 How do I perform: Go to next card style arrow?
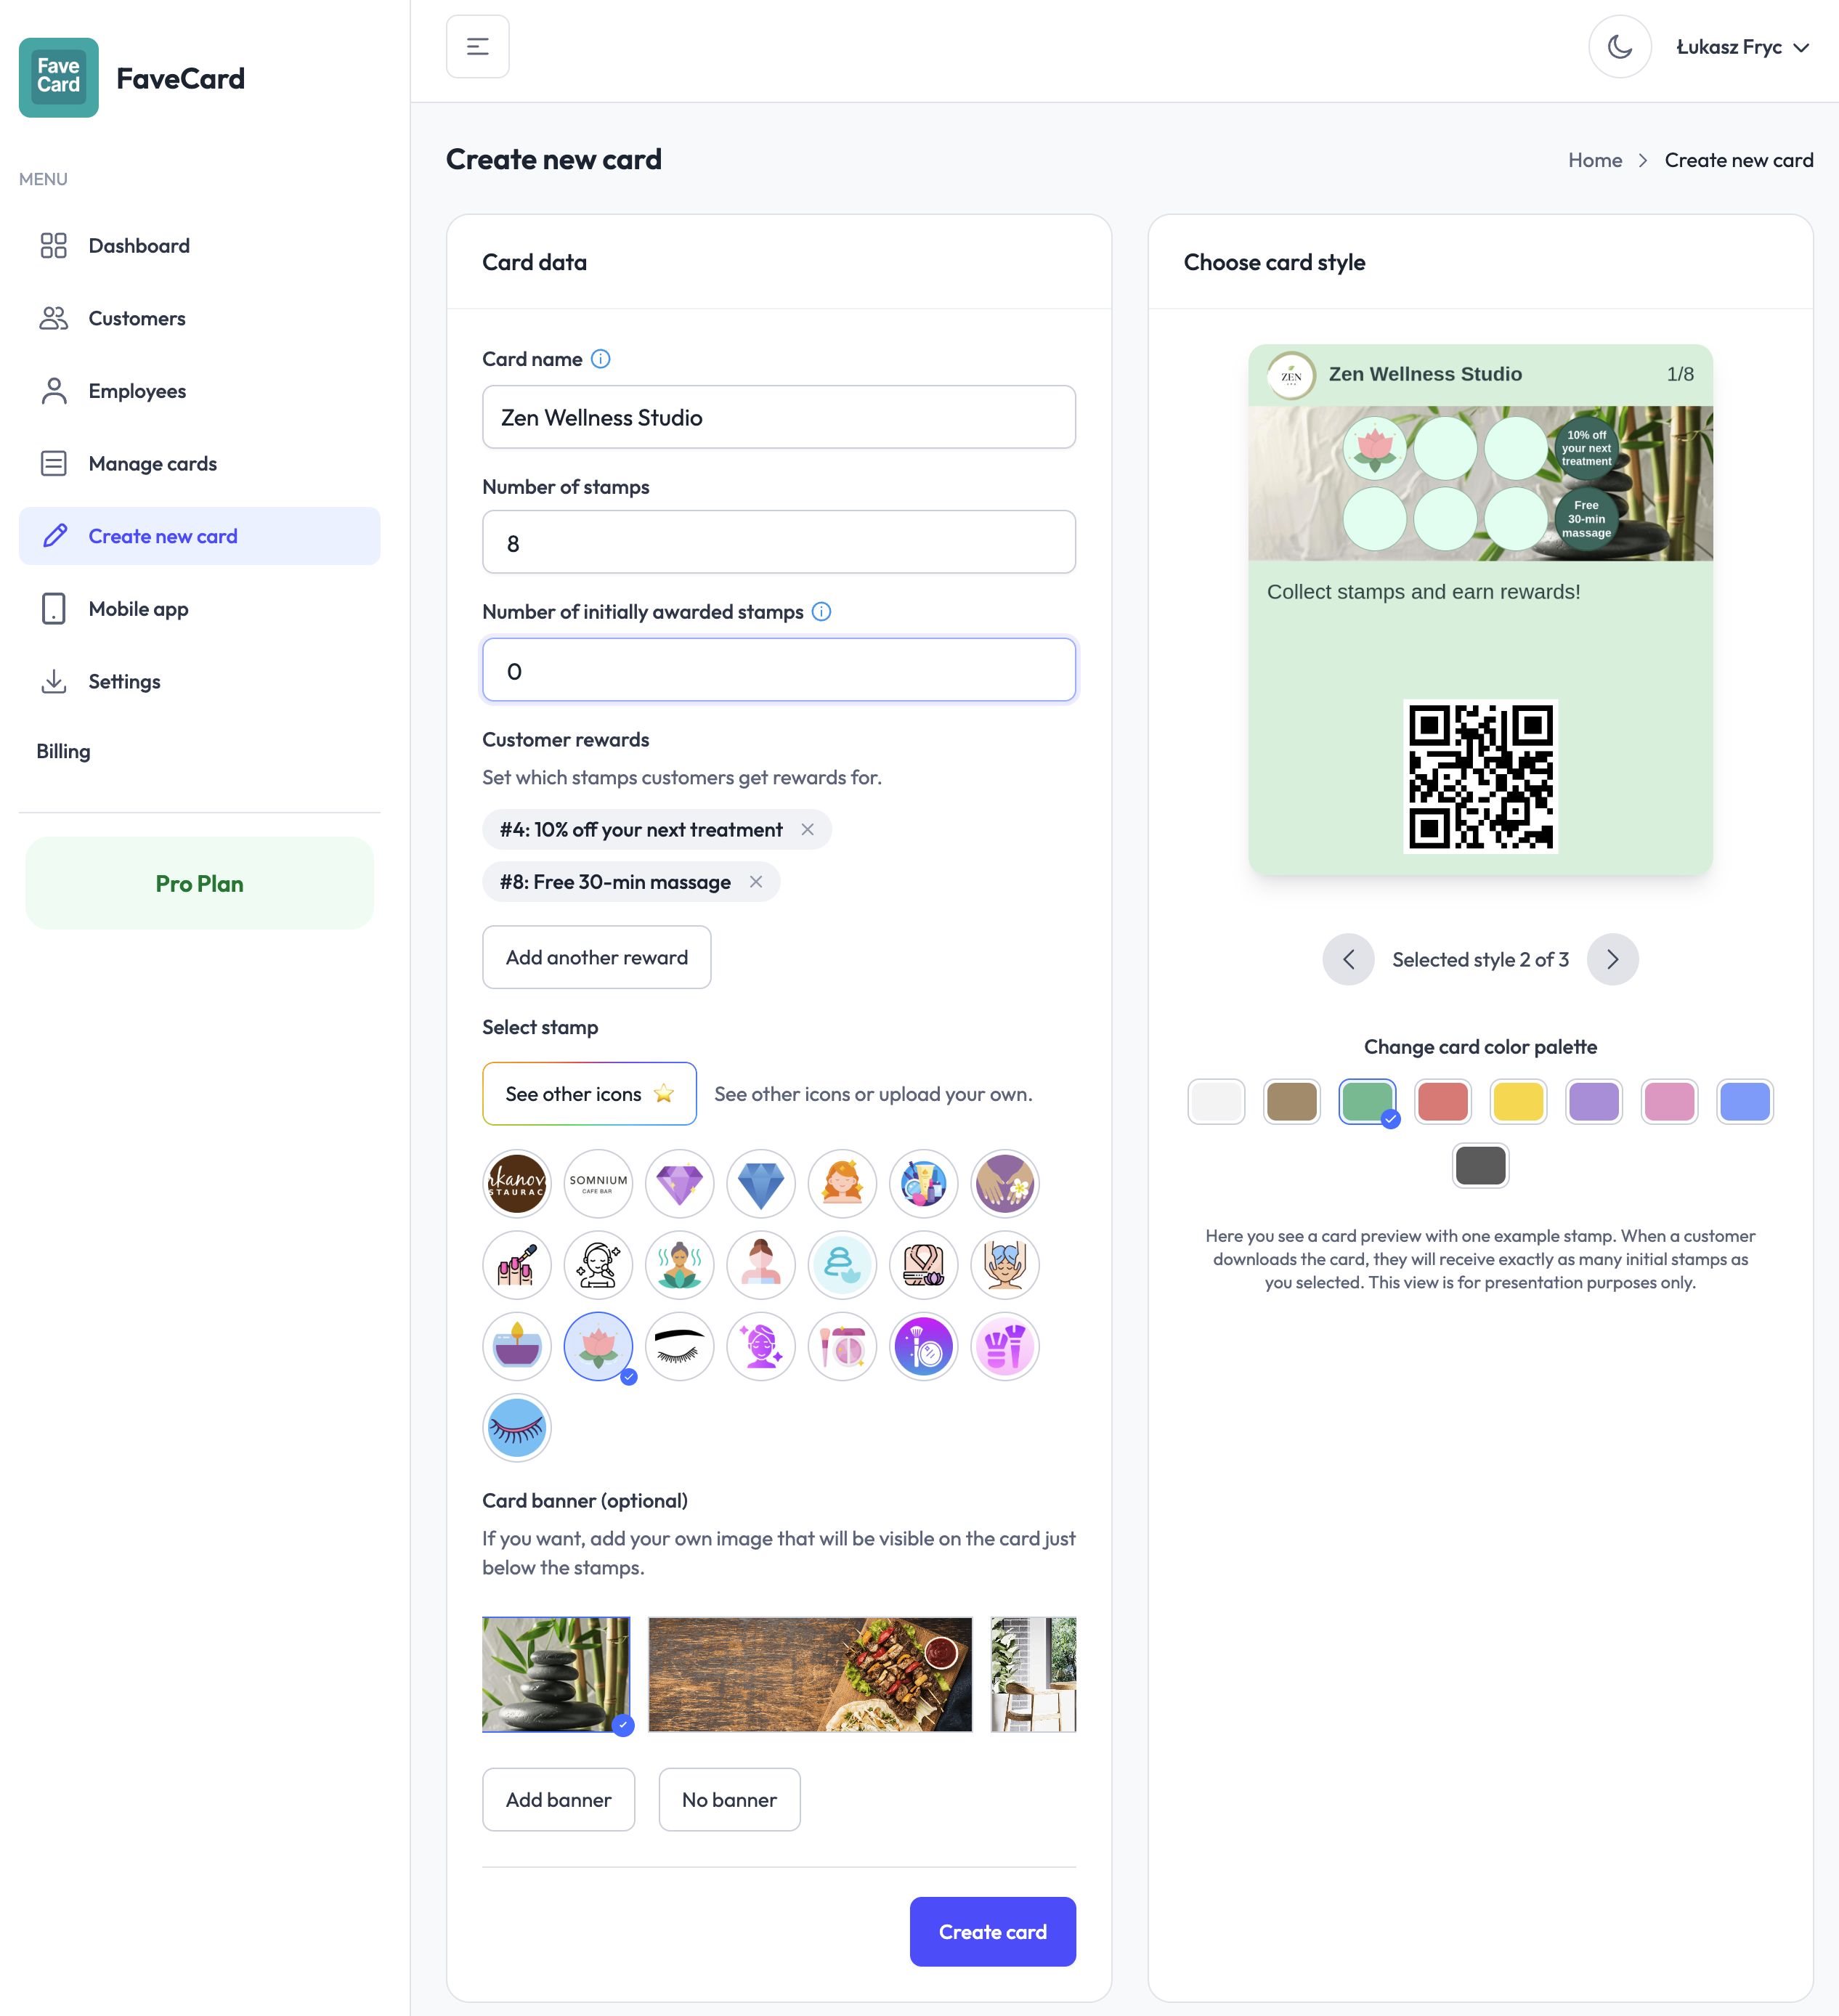(x=1612, y=960)
